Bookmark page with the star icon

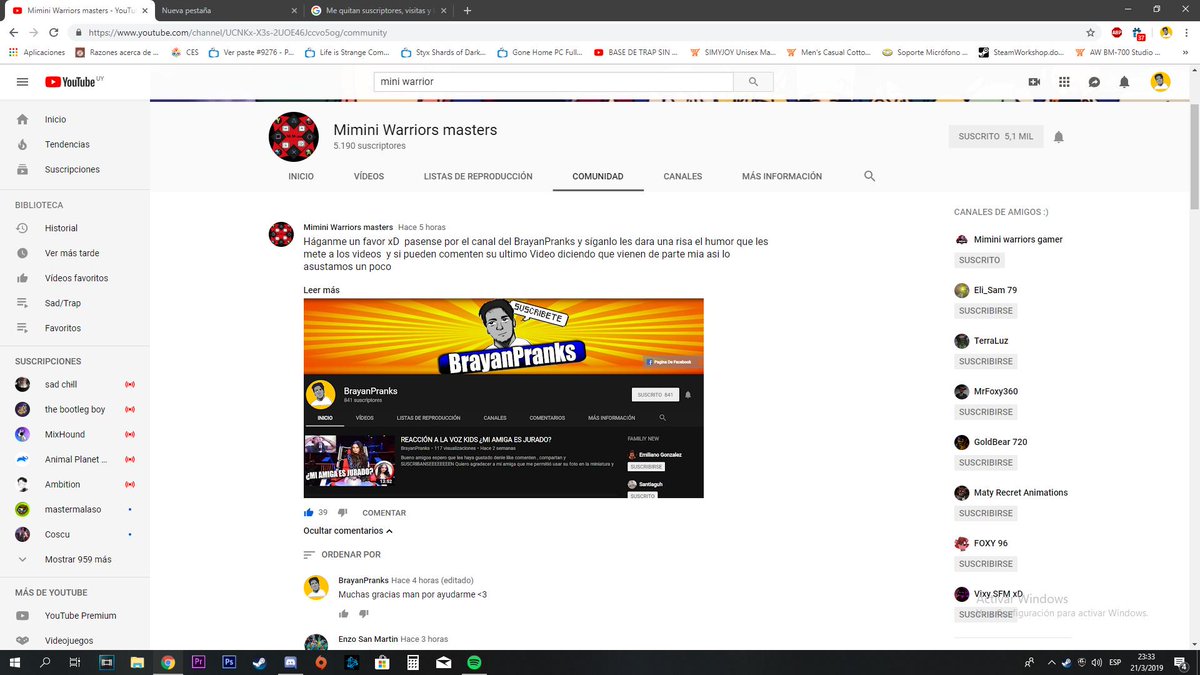click(1090, 32)
